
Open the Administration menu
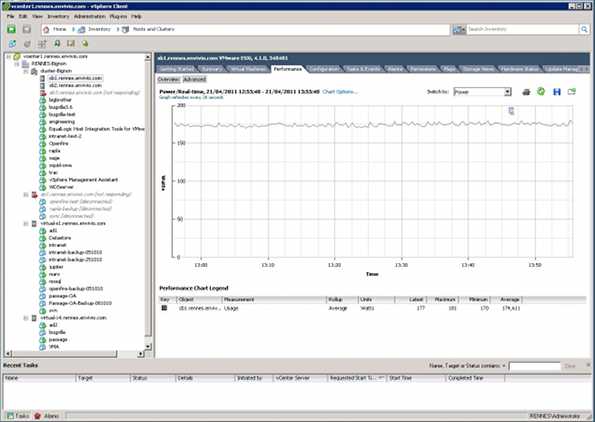[90, 17]
